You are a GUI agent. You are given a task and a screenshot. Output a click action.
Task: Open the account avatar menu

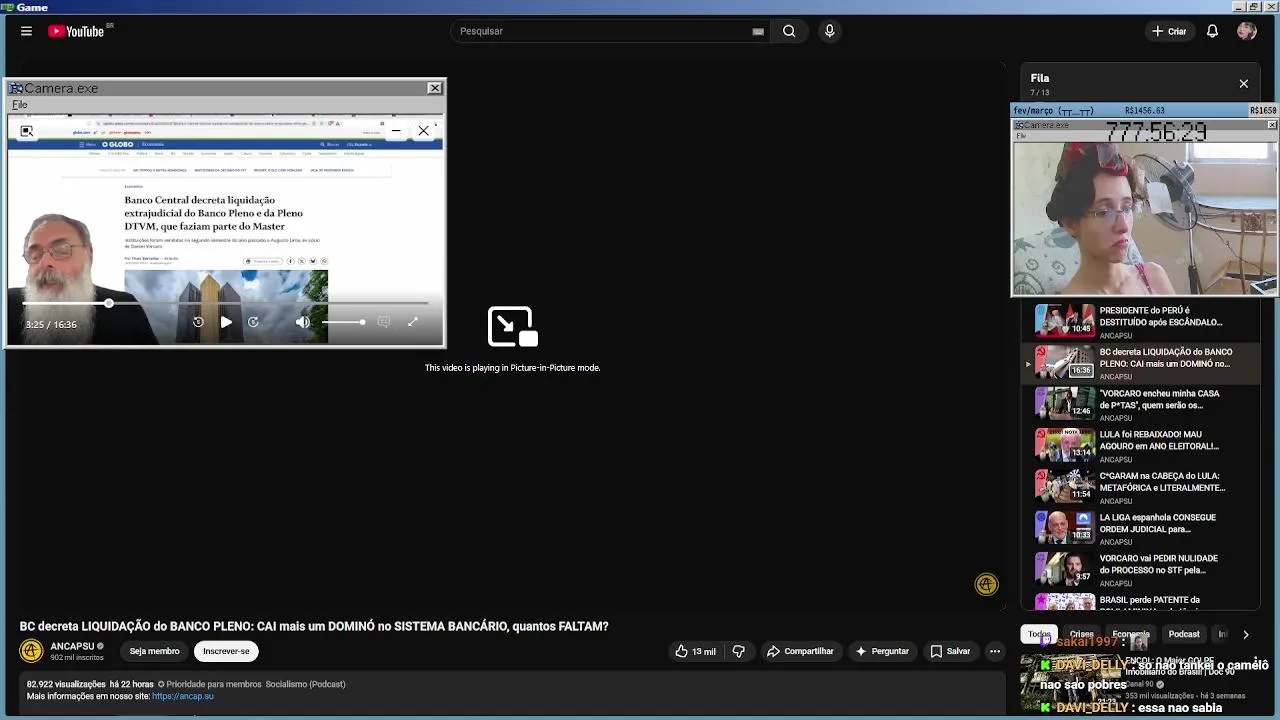[1246, 31]
